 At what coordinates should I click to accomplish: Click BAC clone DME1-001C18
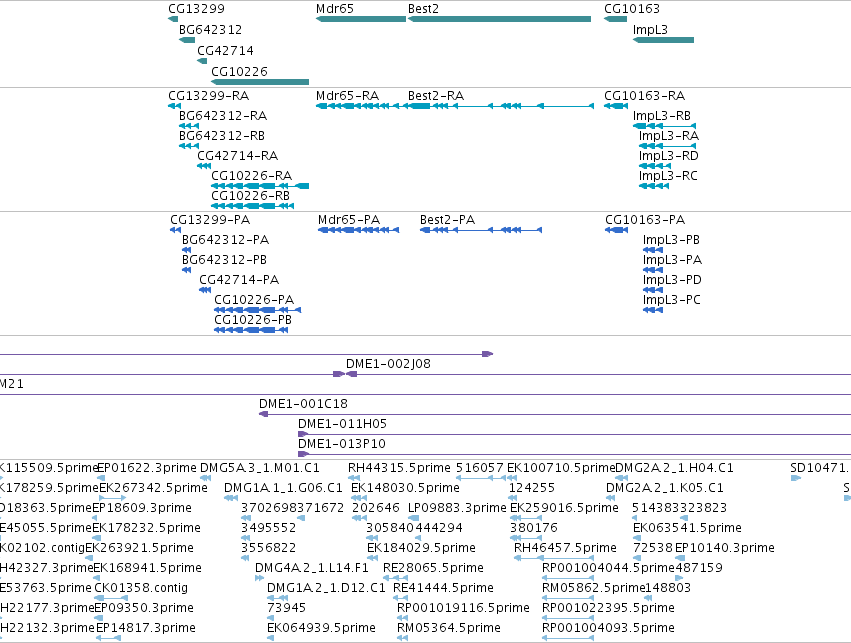(303, 404)
